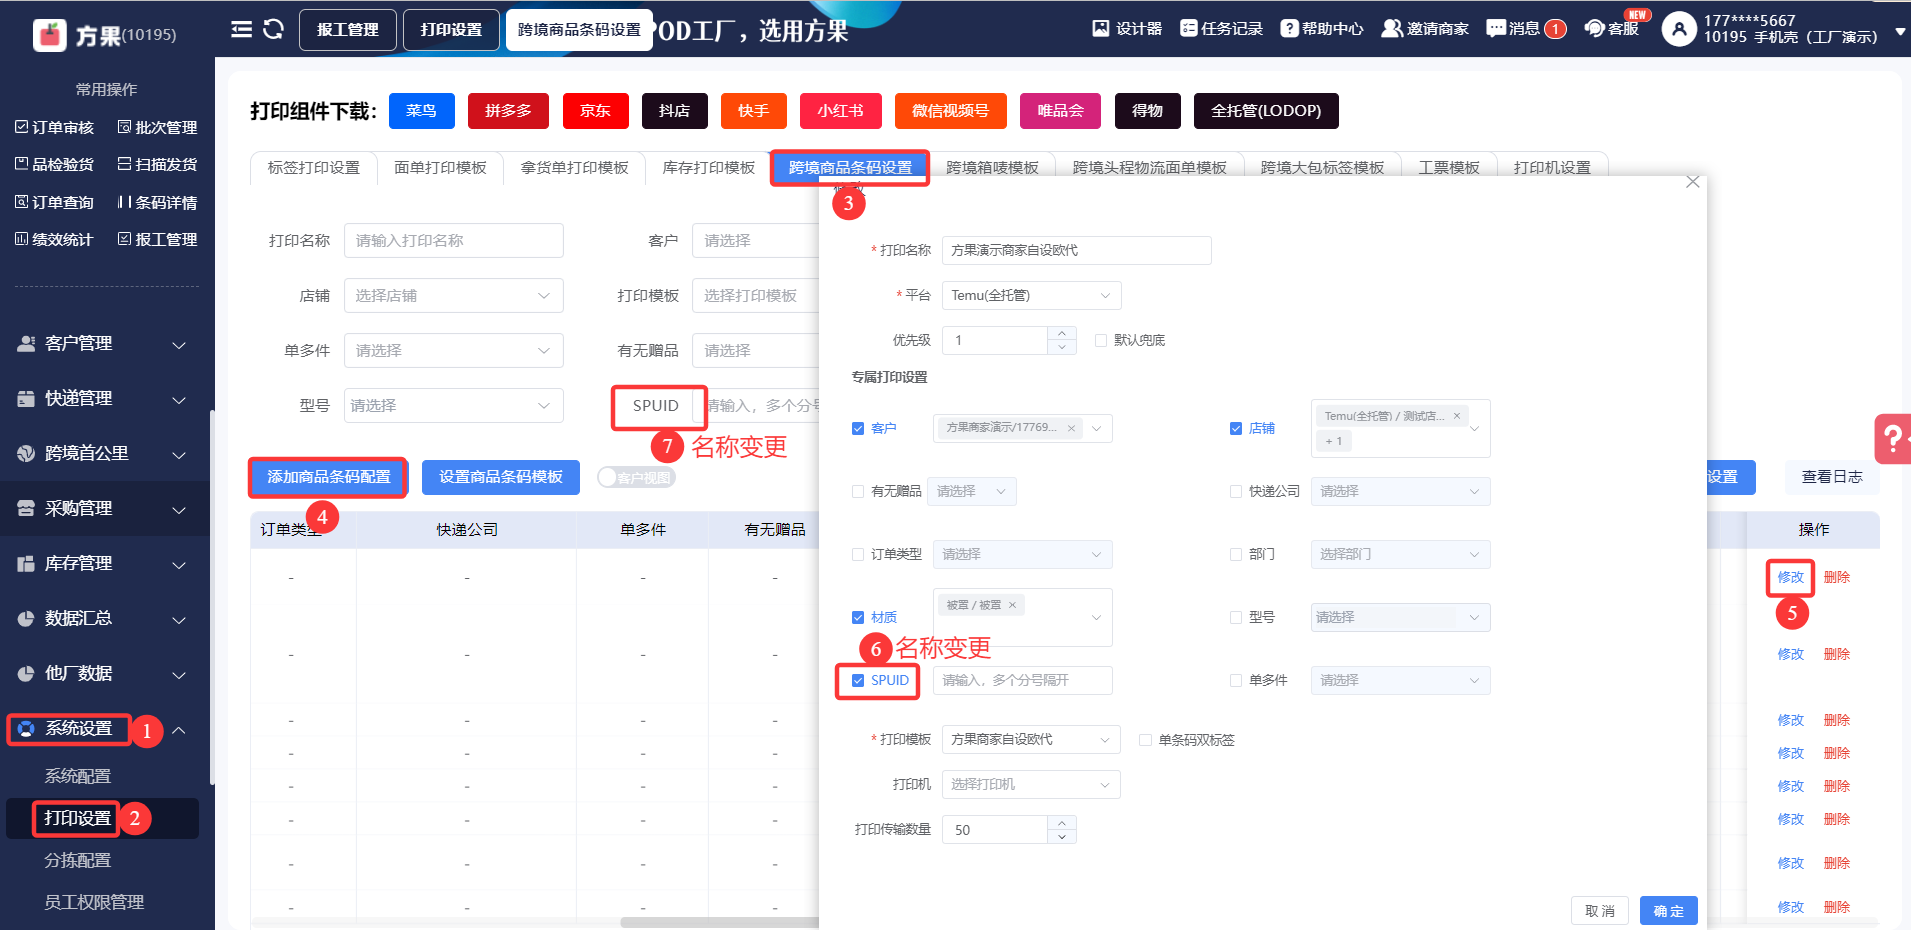Uncheck the 材质 checkbox
The width and height of the screenshot is (1911, 930).
coord(858,617)
